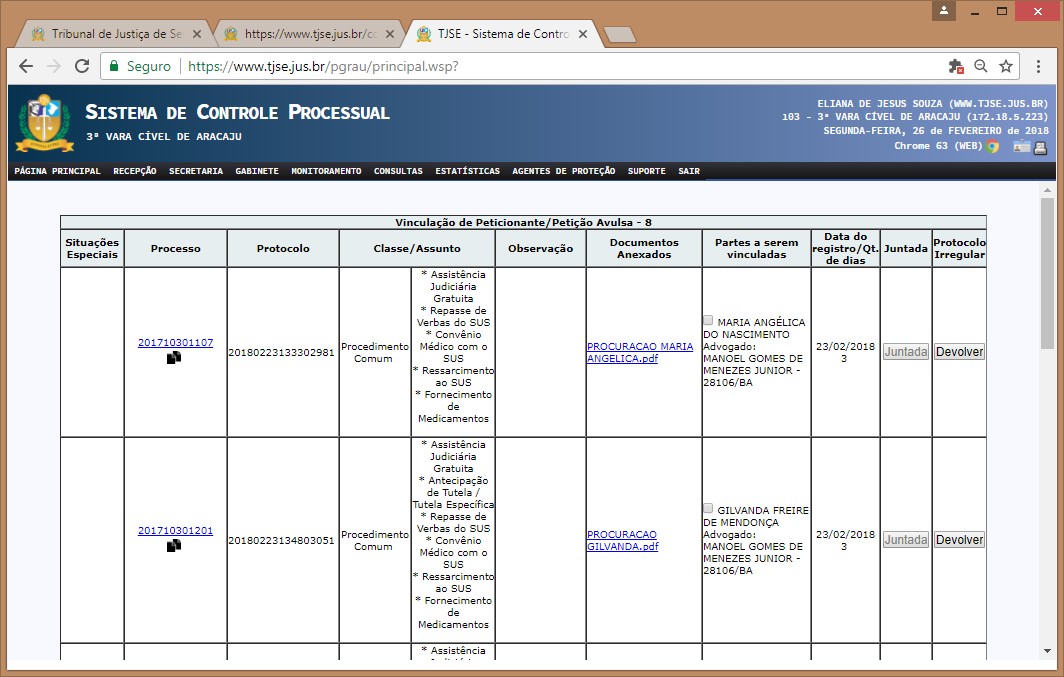1064x677 pixels.
Task: Open PROCURACAO GILVANDA.pdf document link
Action: coord(622,540)
